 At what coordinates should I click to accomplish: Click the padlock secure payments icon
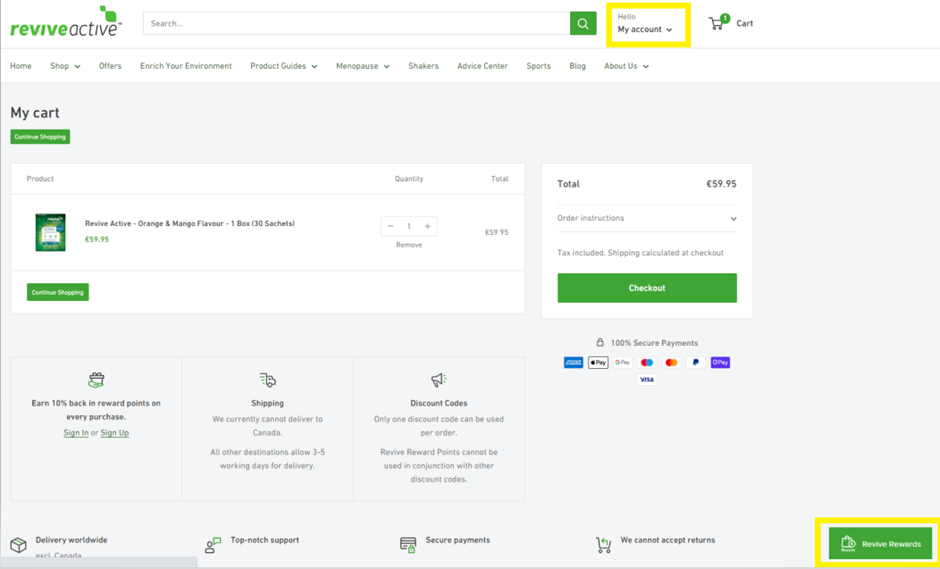point(599,342)
